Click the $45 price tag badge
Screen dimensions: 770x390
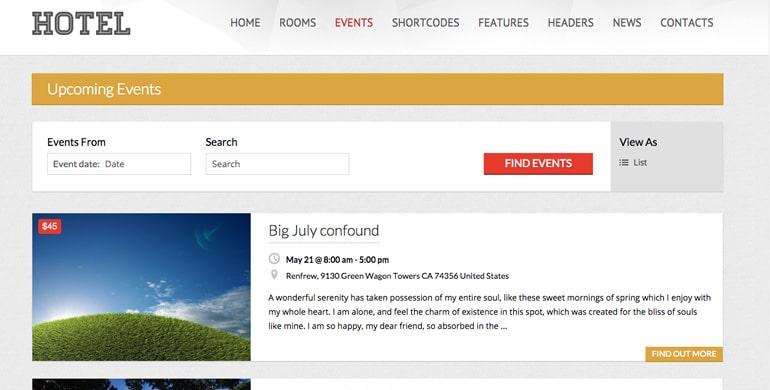pos(50,226)
